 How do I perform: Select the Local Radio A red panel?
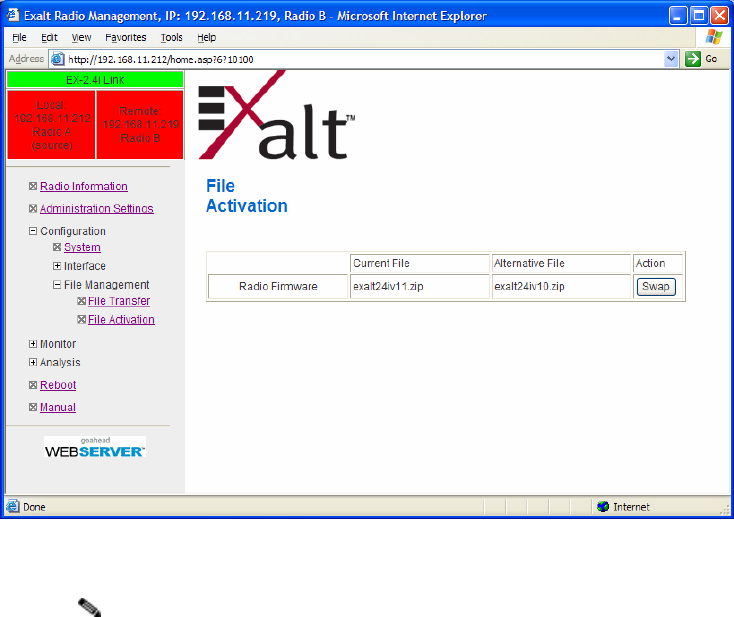tap(51, 125)
